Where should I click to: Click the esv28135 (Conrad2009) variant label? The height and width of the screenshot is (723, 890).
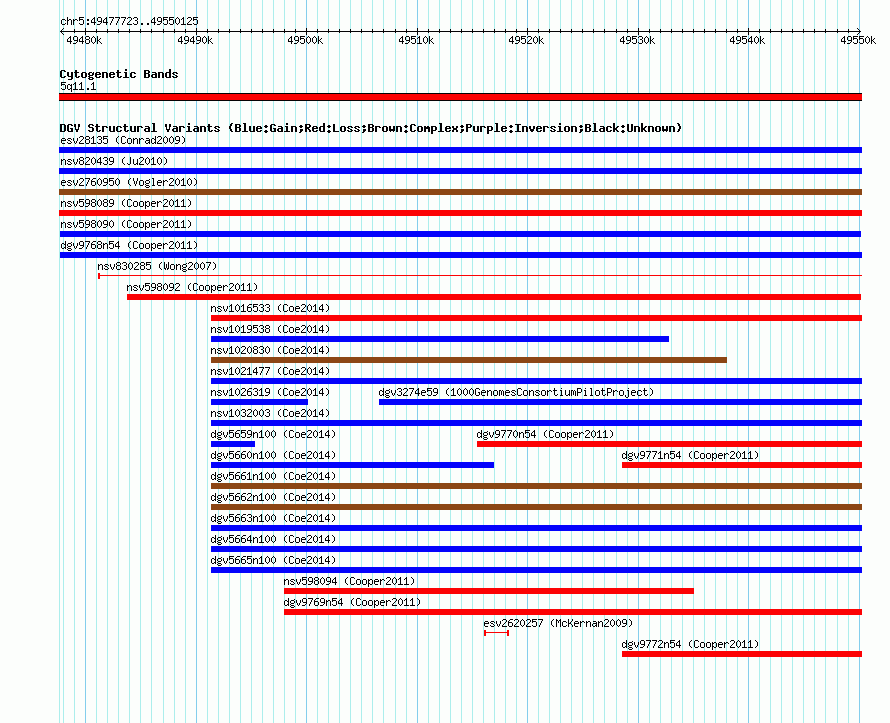[123, 140]
